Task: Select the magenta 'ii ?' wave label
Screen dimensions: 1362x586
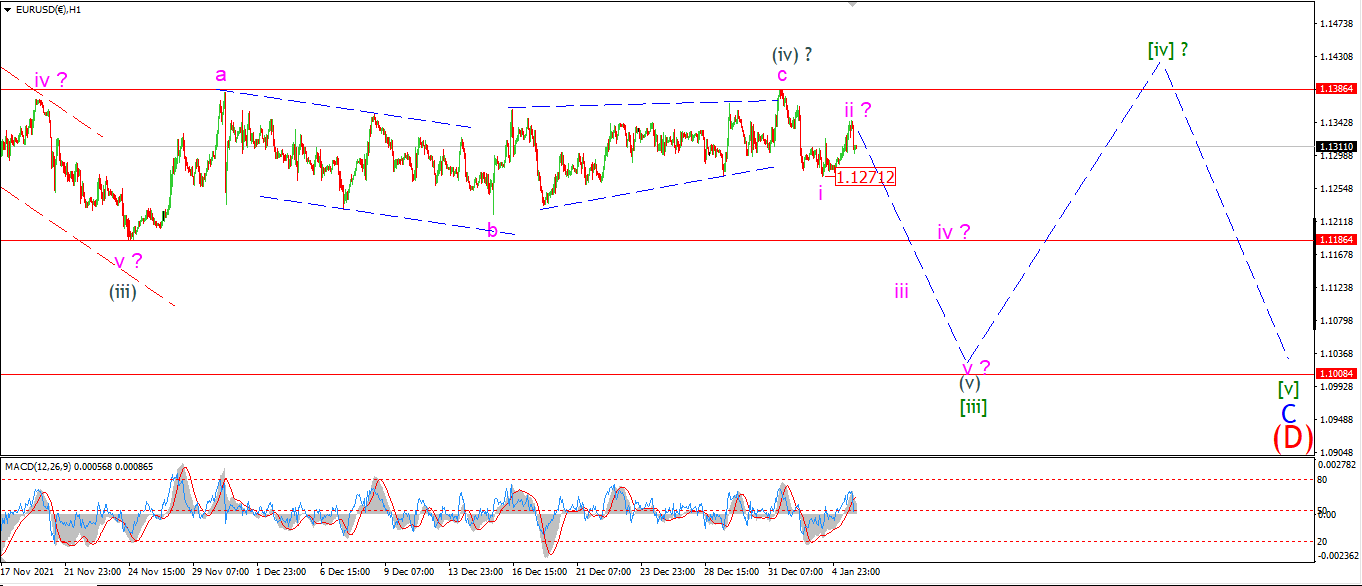Action: pyautogui.click(x=857, y=109)
